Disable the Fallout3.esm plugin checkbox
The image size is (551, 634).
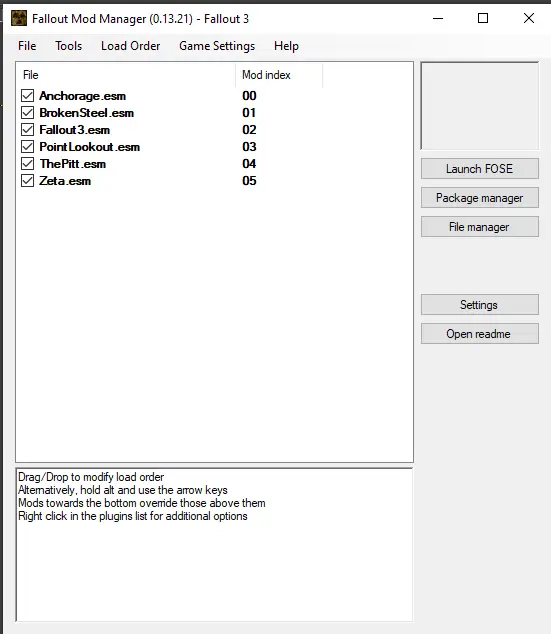coord(27,130)
